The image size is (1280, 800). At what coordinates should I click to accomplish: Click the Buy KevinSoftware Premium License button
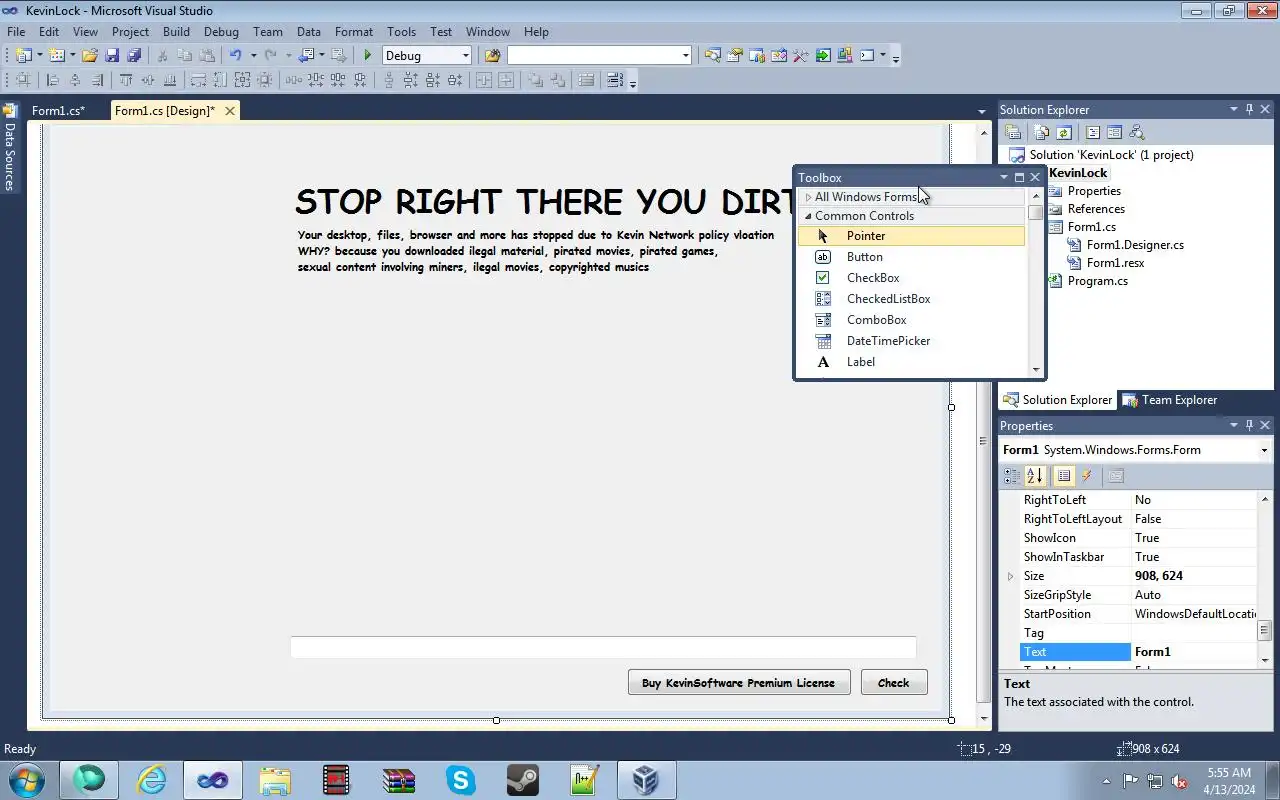tap(739, 683)
